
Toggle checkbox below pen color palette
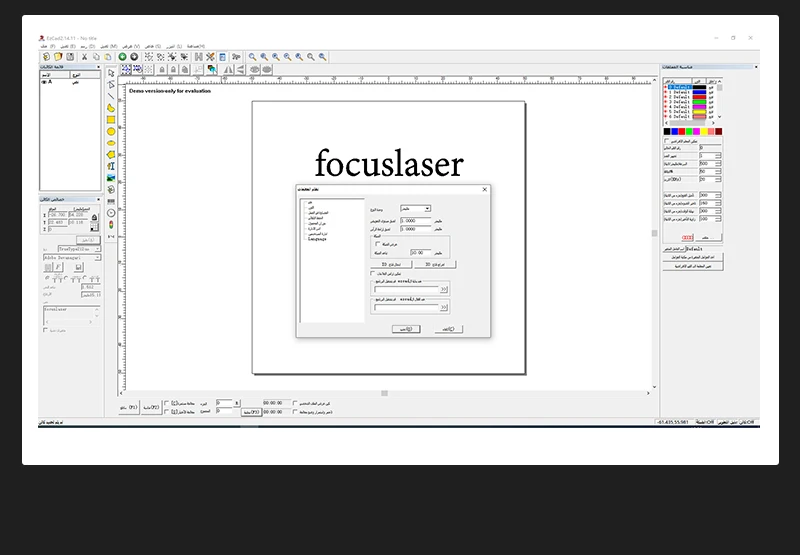(666, 141)
